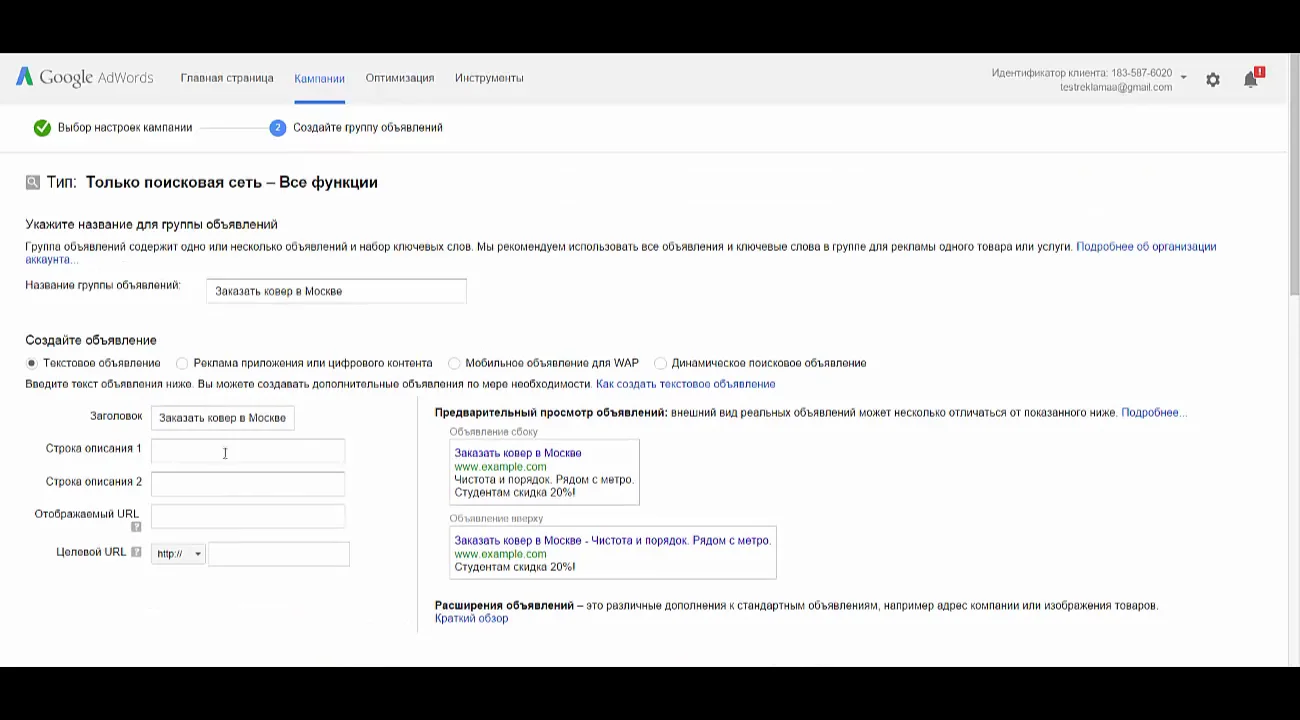Select Реклама приложения или цифрового контента option
The height and width of the screenshot is (720, 1300).
tap(182, 363)
